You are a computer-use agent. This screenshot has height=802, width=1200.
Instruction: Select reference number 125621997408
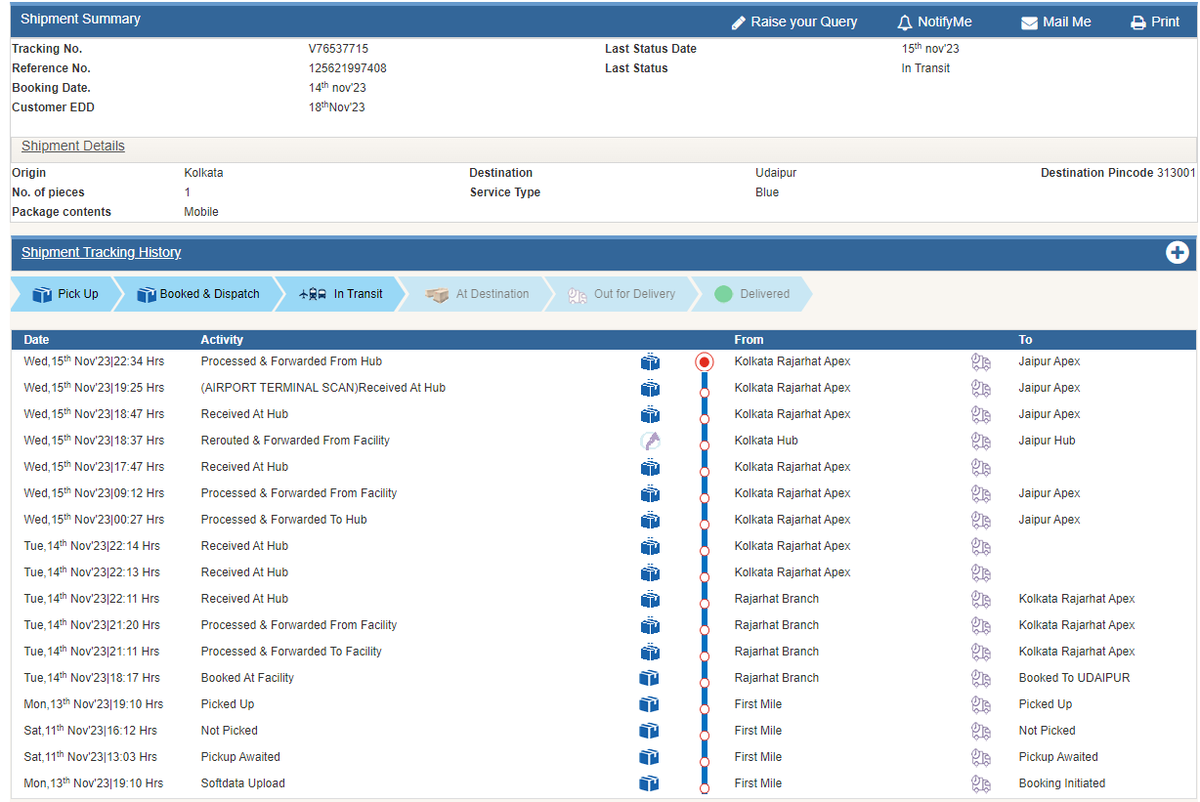[347, 68]
